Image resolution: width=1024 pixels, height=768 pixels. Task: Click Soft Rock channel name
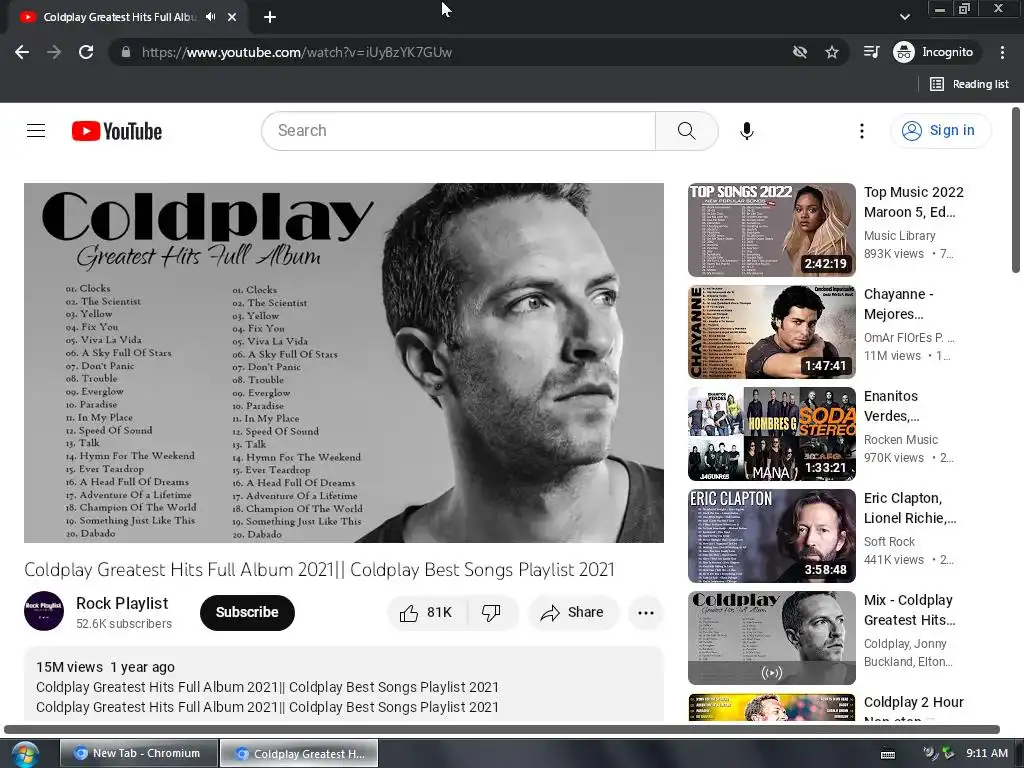coord(889,541)
